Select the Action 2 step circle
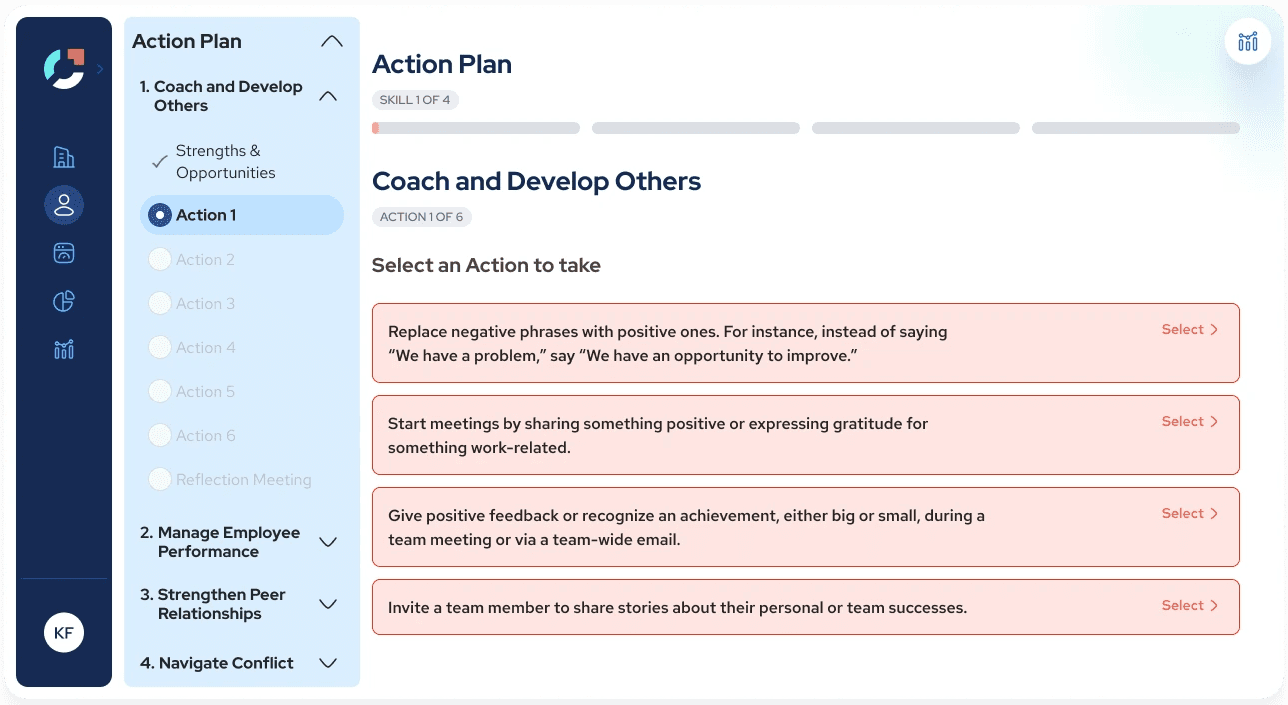The image size is (1288, 705). 159,260
